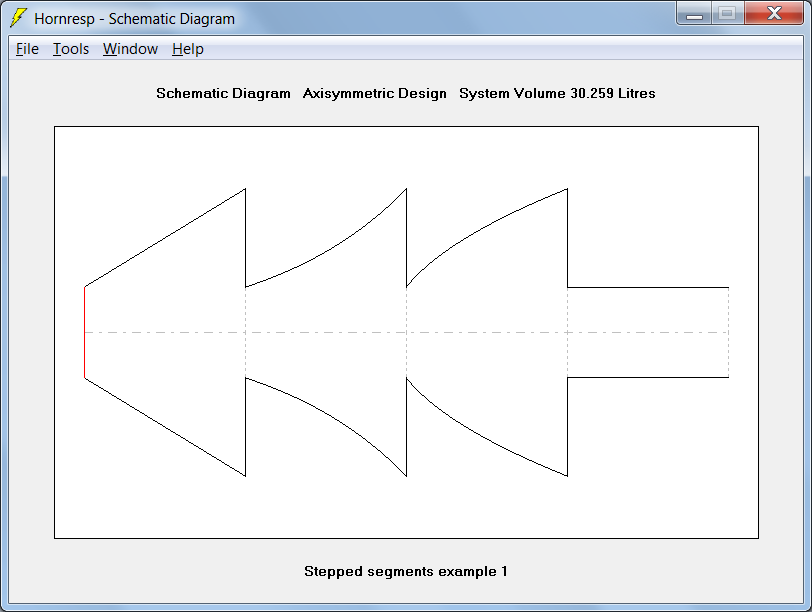Click the 'System Volume 30.259 Litres' text

(x=557, y=93)
